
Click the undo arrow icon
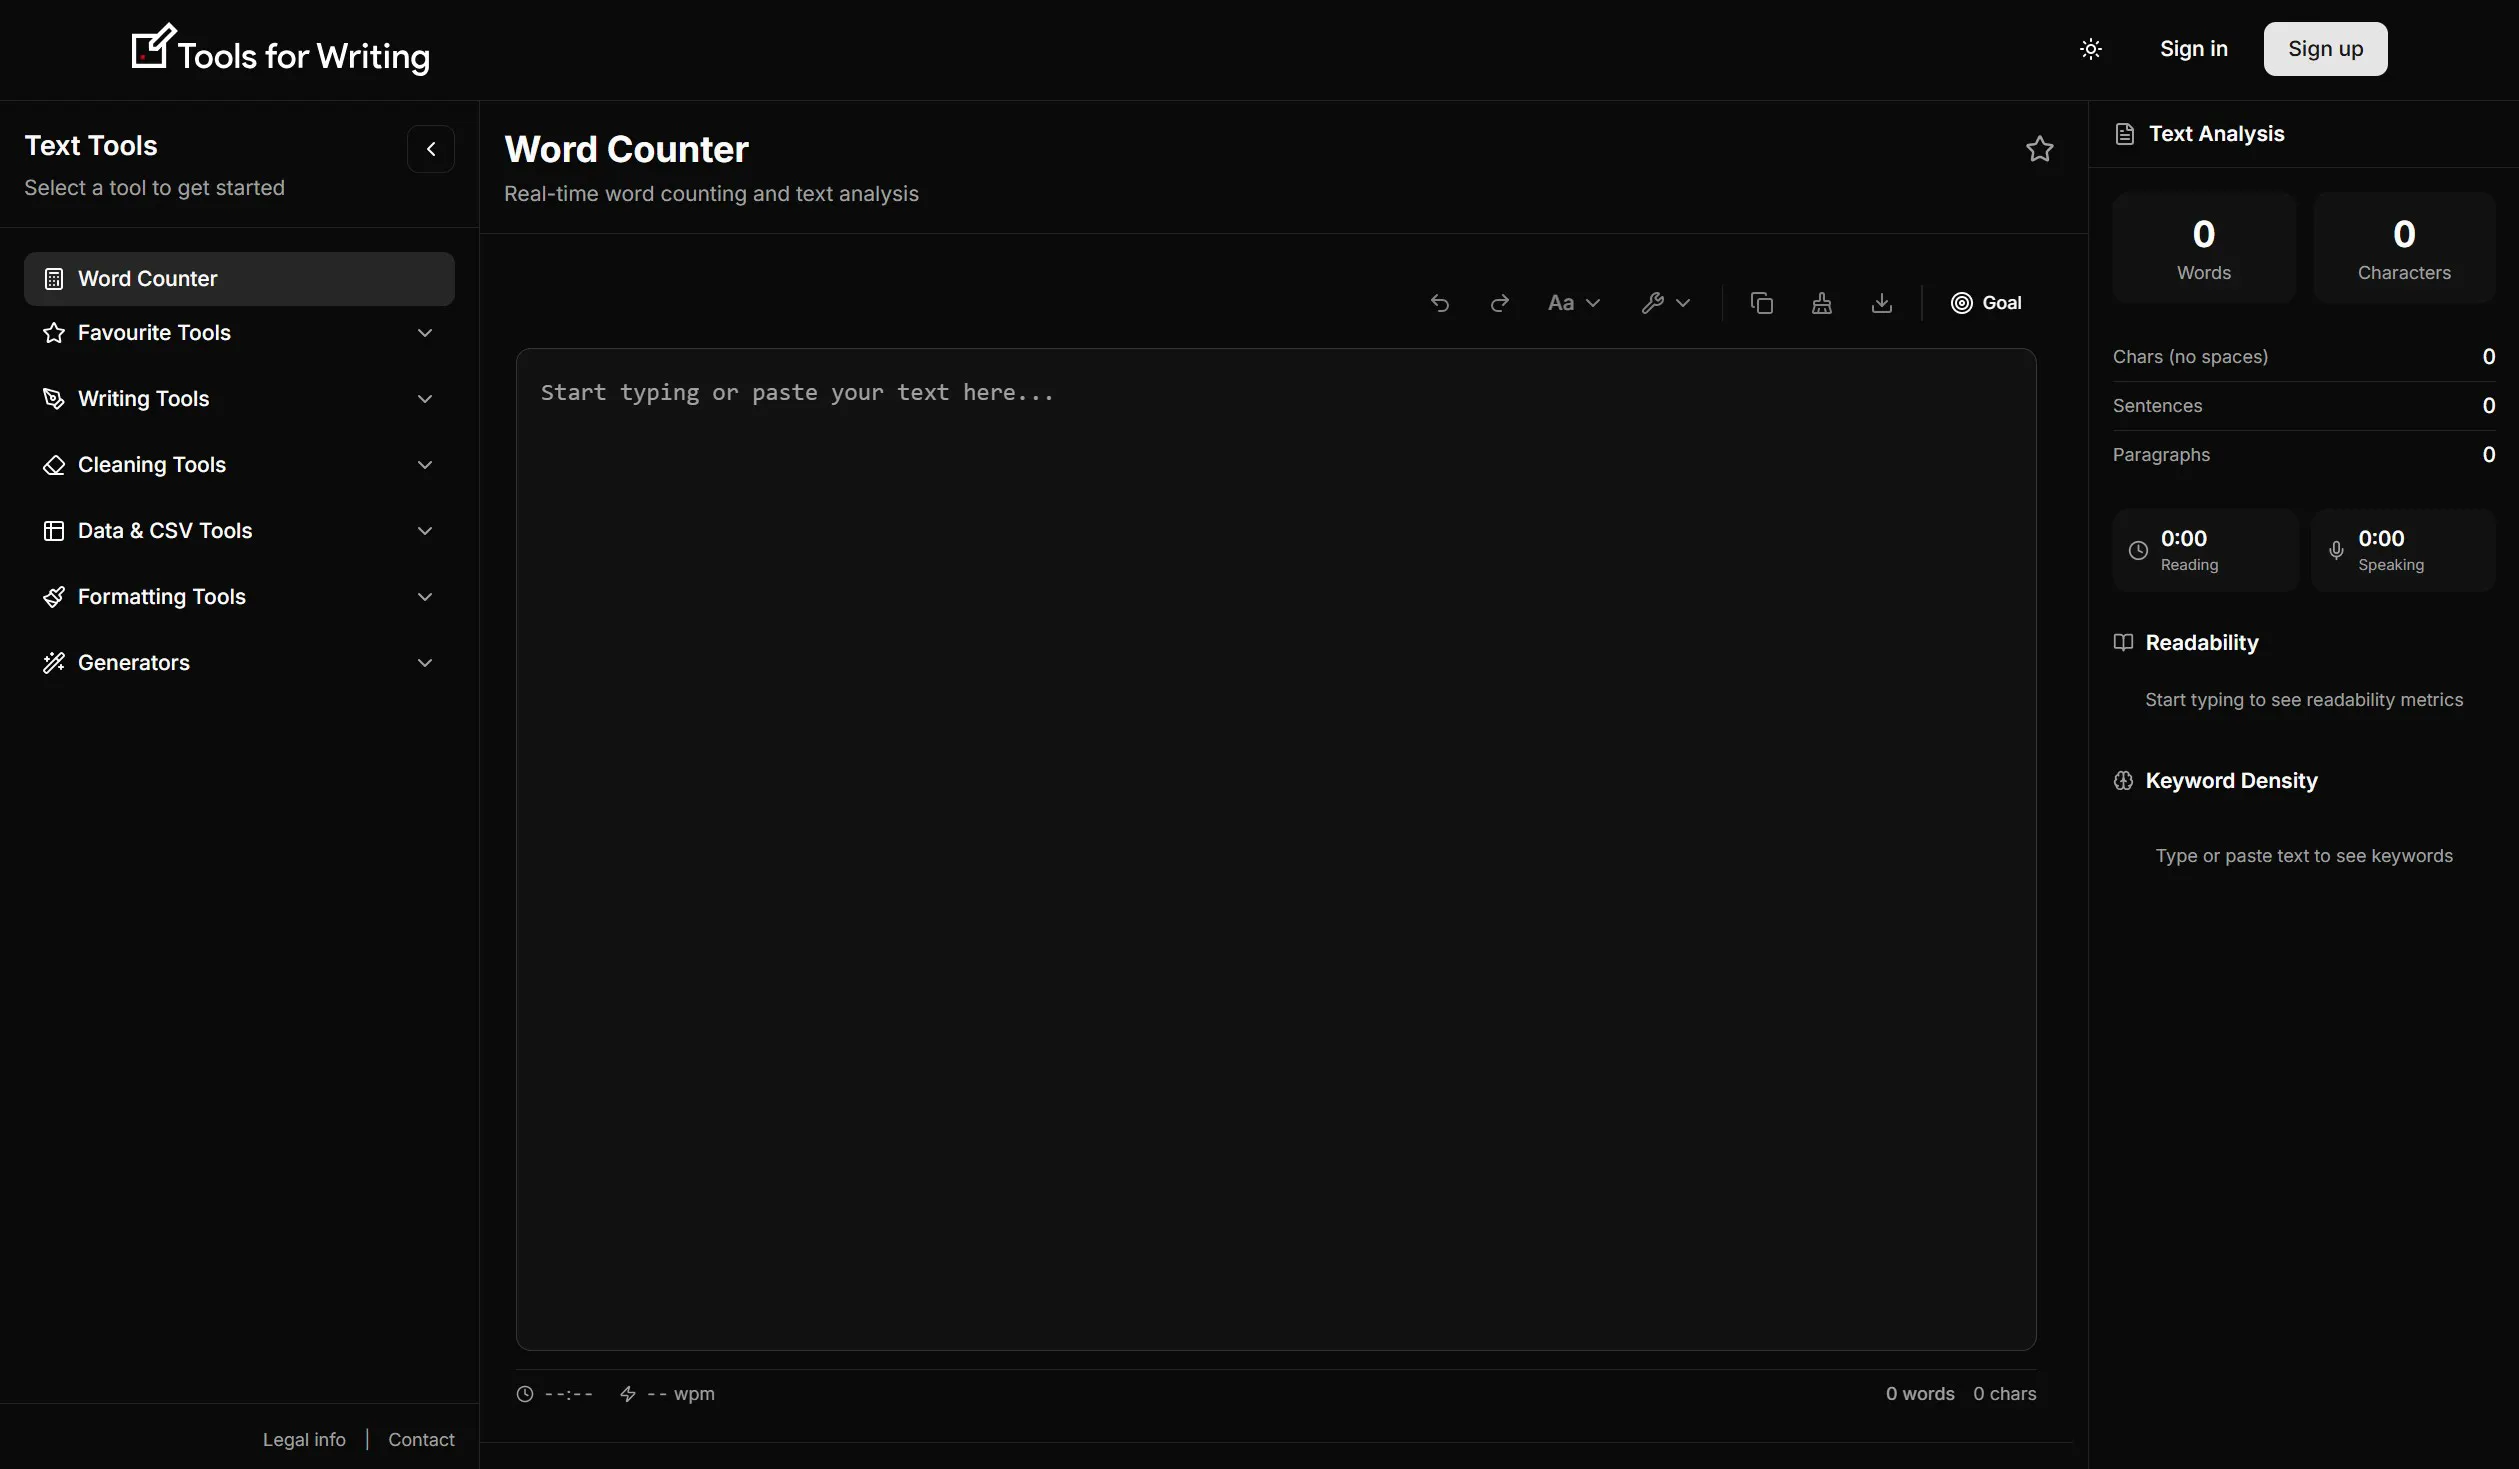click(x=1439, y=303)
